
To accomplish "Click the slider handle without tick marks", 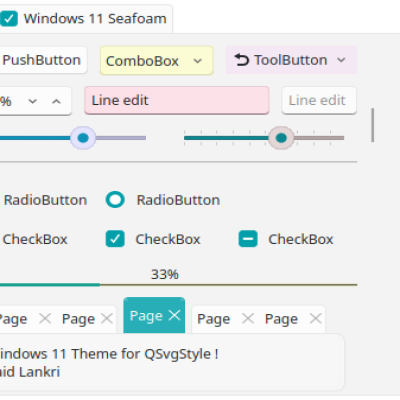I will [x=83, y=138].
